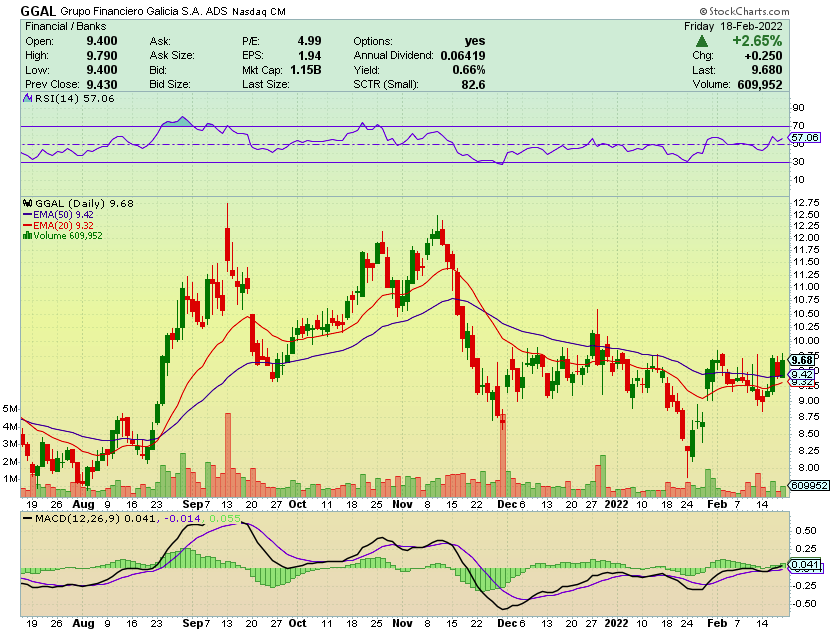Click the 609952 volume tag on right axis
This screenshot has height=632, width=837.
coord(808,486)
